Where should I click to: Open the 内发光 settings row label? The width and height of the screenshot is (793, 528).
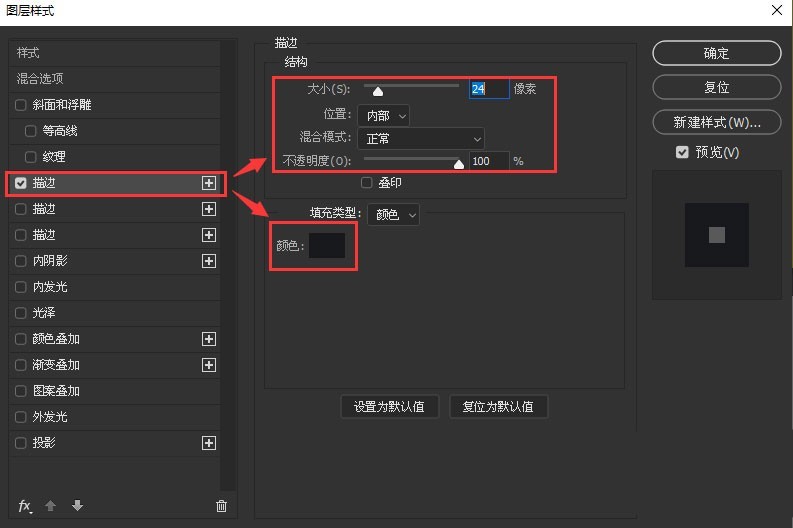point(50,287)
